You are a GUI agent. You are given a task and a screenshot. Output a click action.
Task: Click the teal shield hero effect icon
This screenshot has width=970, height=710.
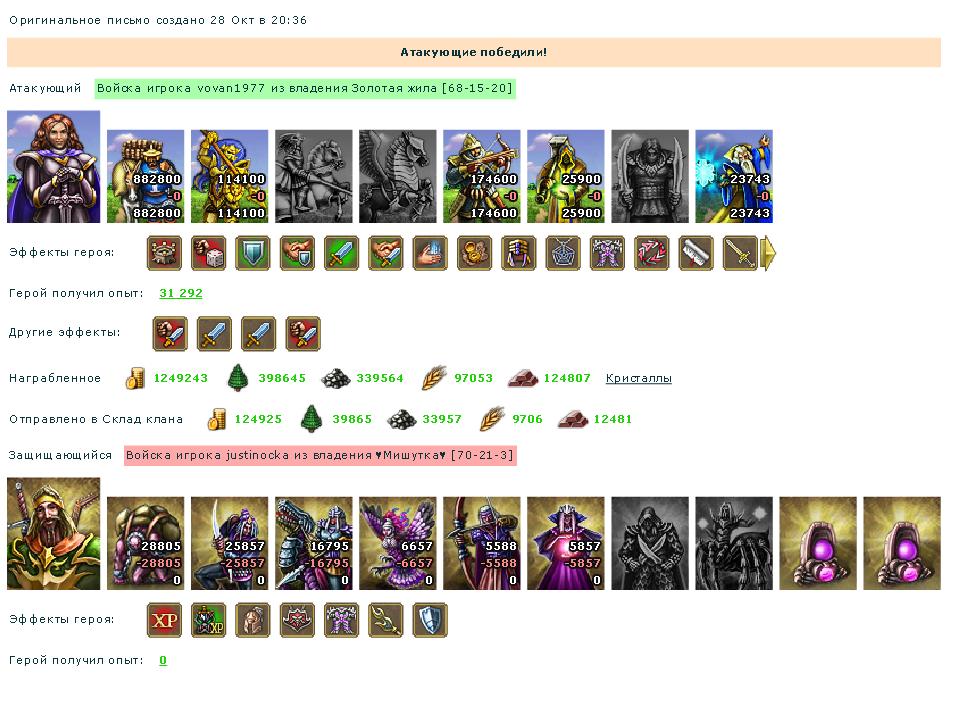click(253, 253)
